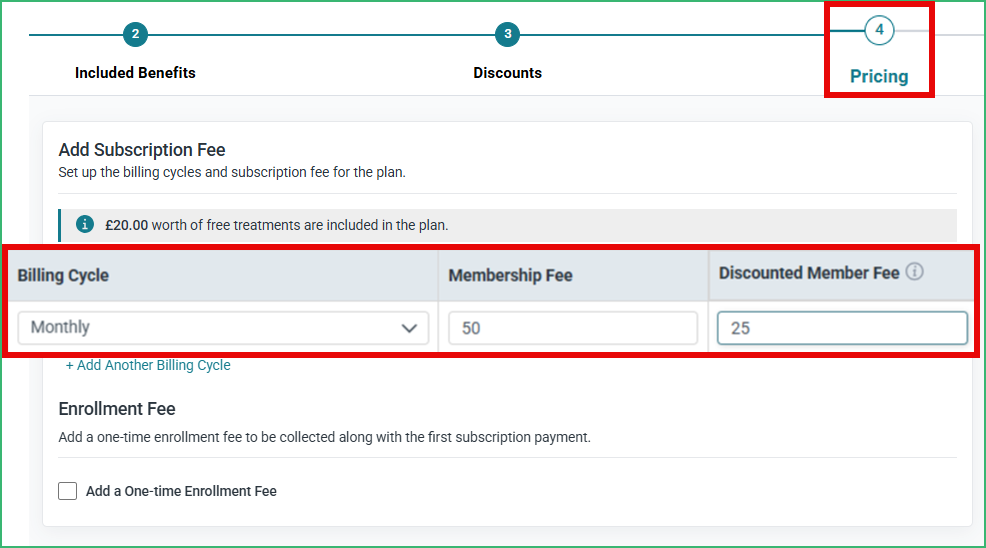Select the Pricing step label
This screenshot has height=548, width=986.
tap(879, 77)
